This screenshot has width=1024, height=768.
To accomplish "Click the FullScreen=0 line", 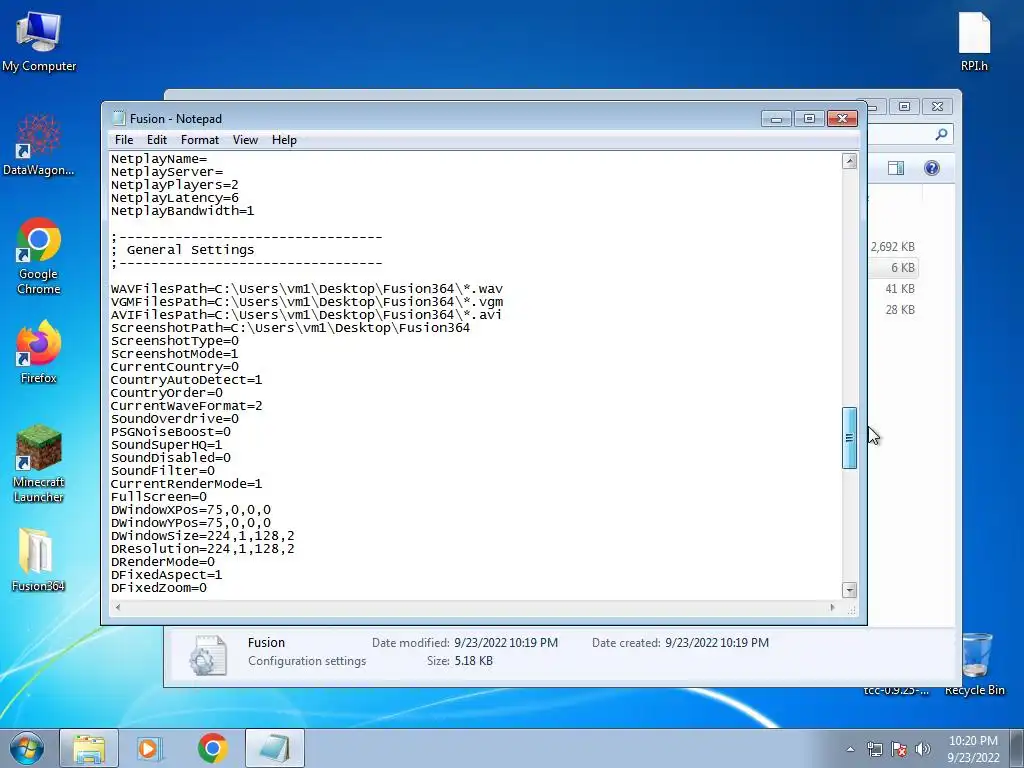I will click(159, 497).
